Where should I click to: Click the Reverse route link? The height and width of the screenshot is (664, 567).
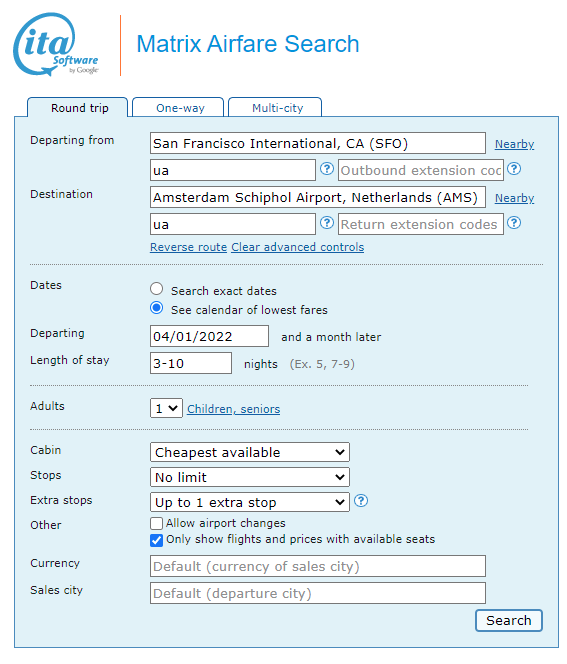(188, 247)
